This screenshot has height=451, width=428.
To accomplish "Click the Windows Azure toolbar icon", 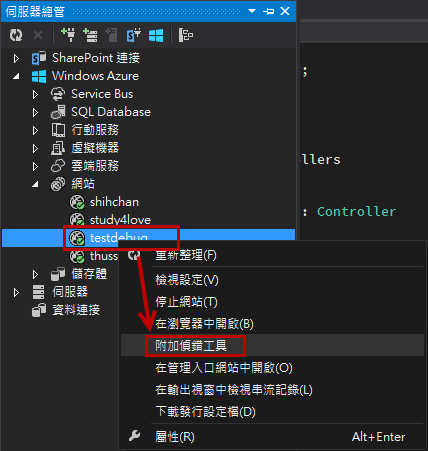I will (156, 35).
